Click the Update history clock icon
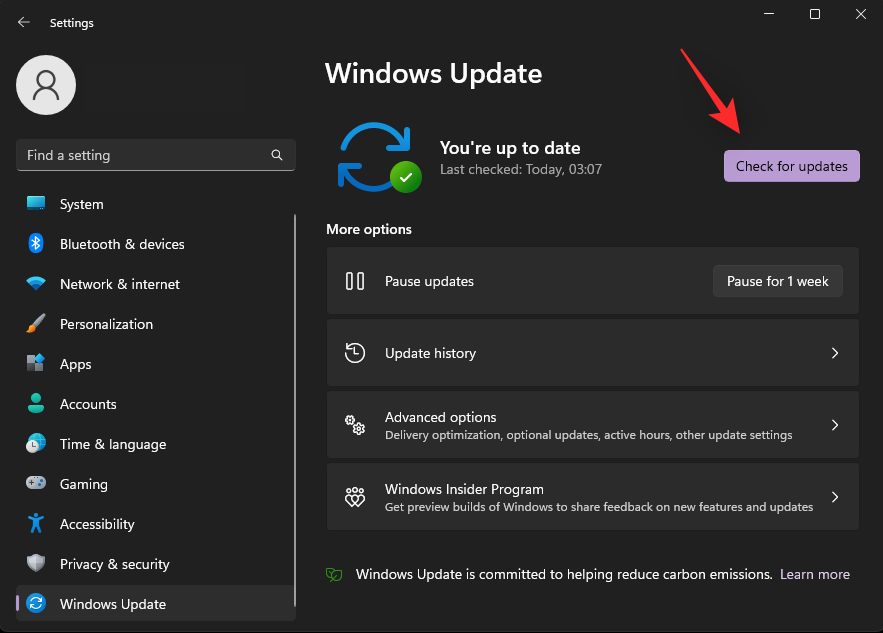 [355, 353]
